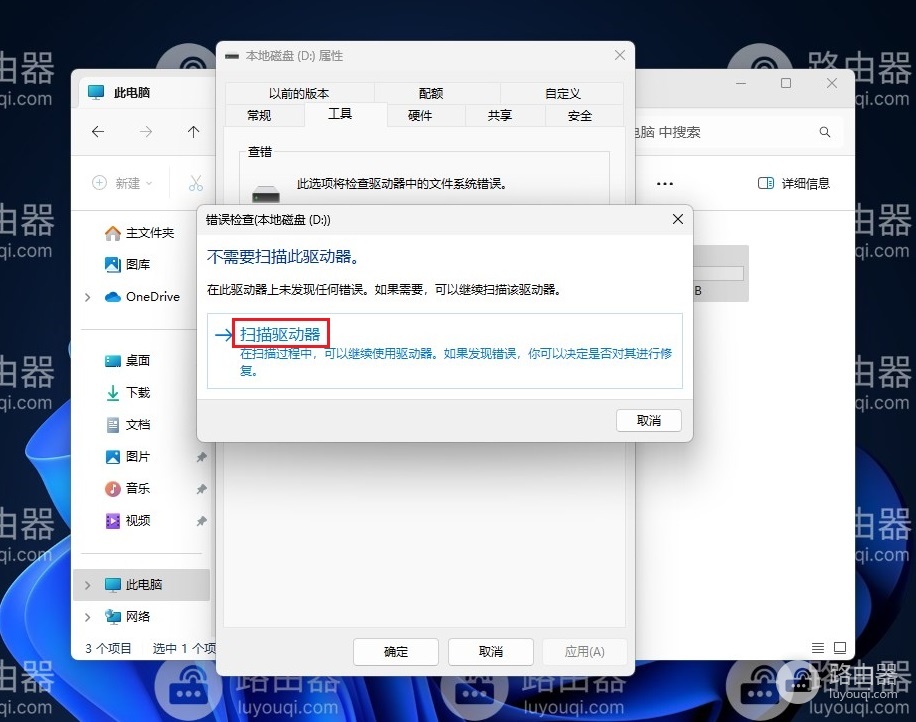Close the 本地磁盘 (D:) 属性 window
916x722 pixels.
tap(620, 55)
